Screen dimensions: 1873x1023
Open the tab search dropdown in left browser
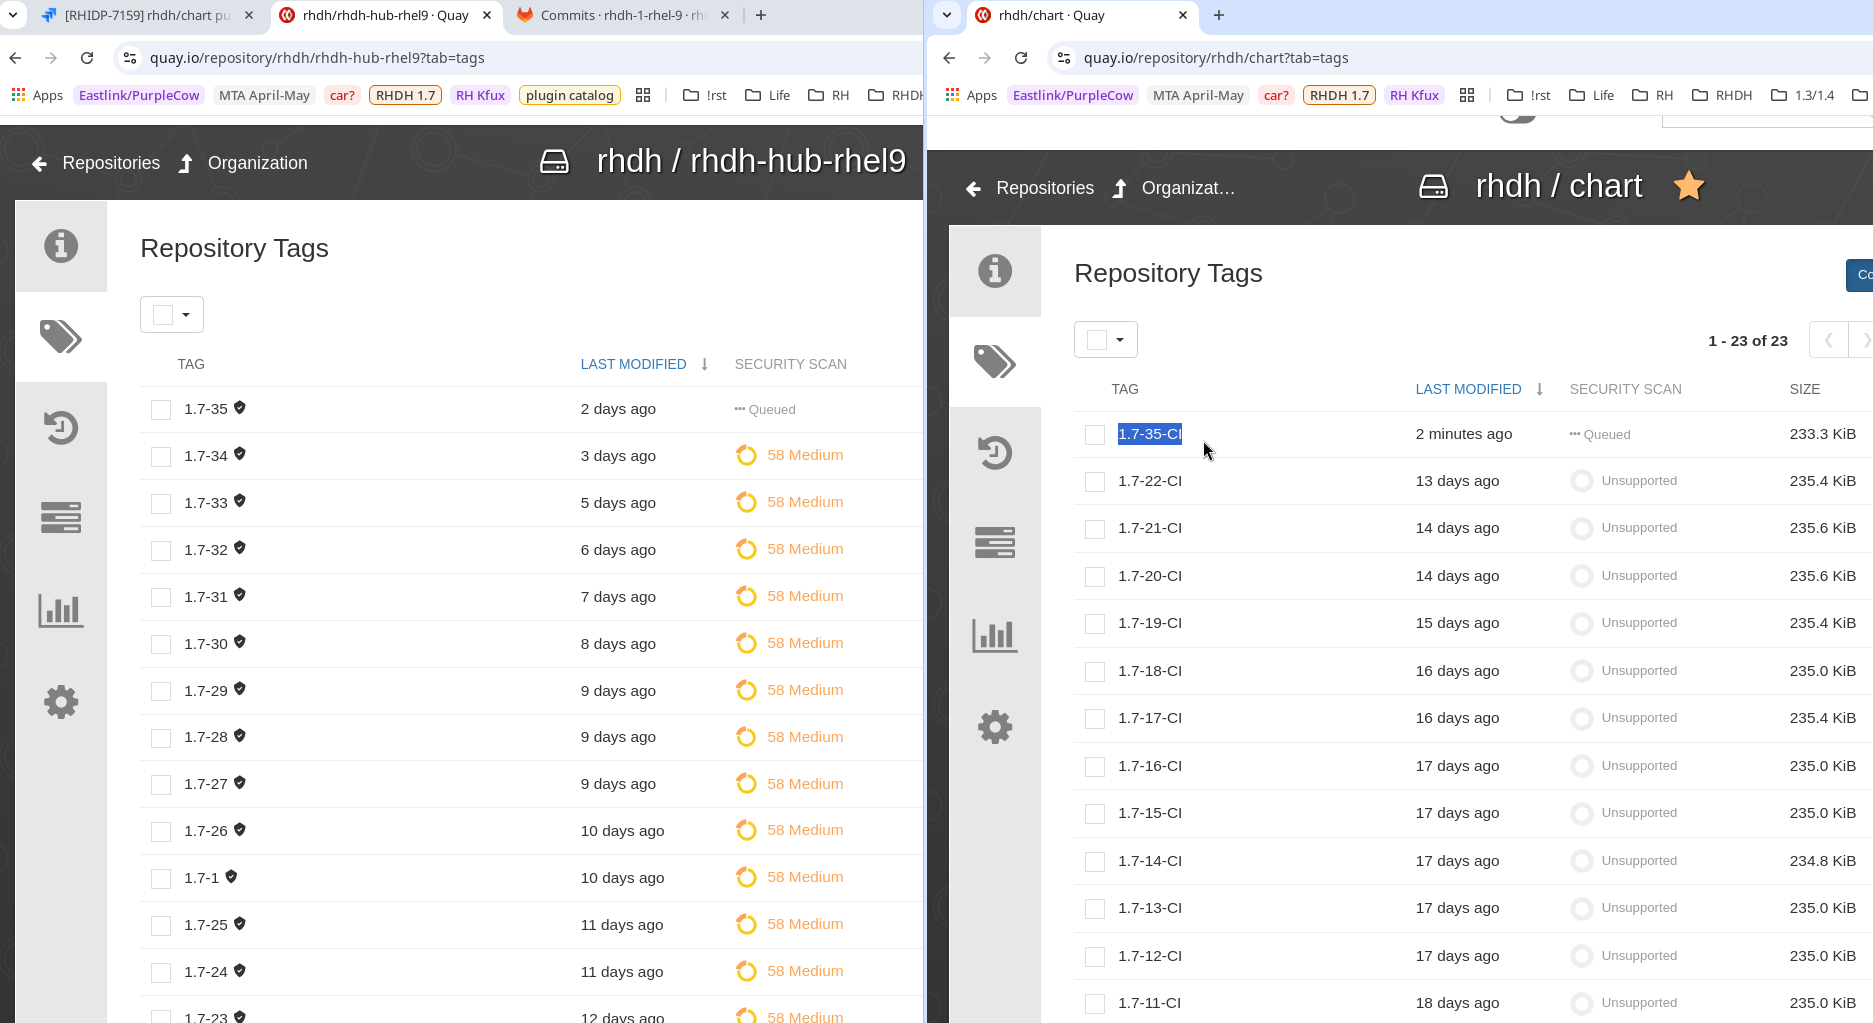pos(13,15)
